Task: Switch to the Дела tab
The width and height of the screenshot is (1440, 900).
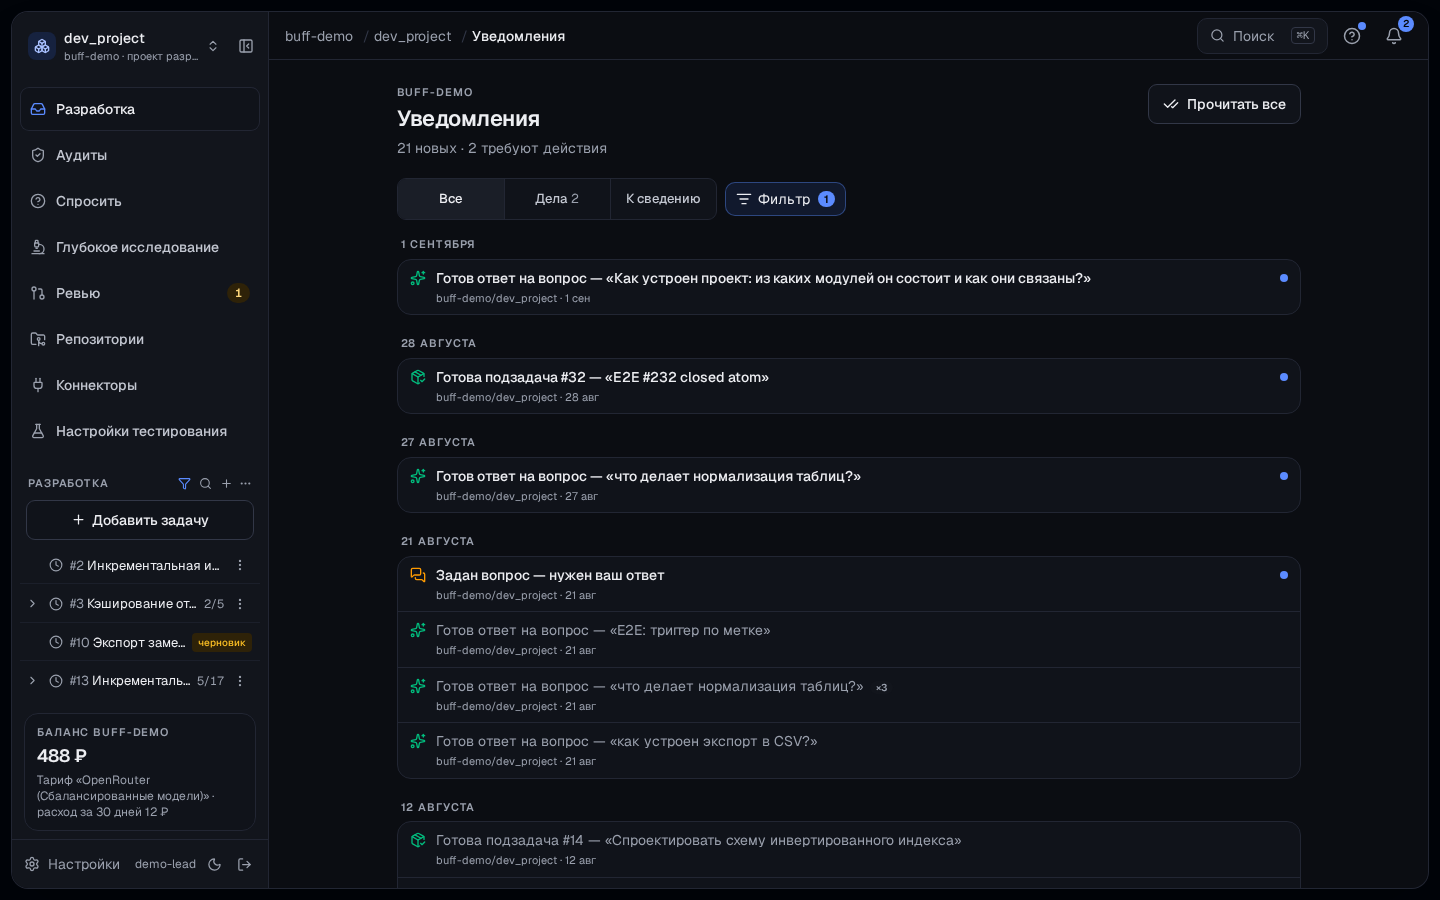Action: click(x=557, y=199)
